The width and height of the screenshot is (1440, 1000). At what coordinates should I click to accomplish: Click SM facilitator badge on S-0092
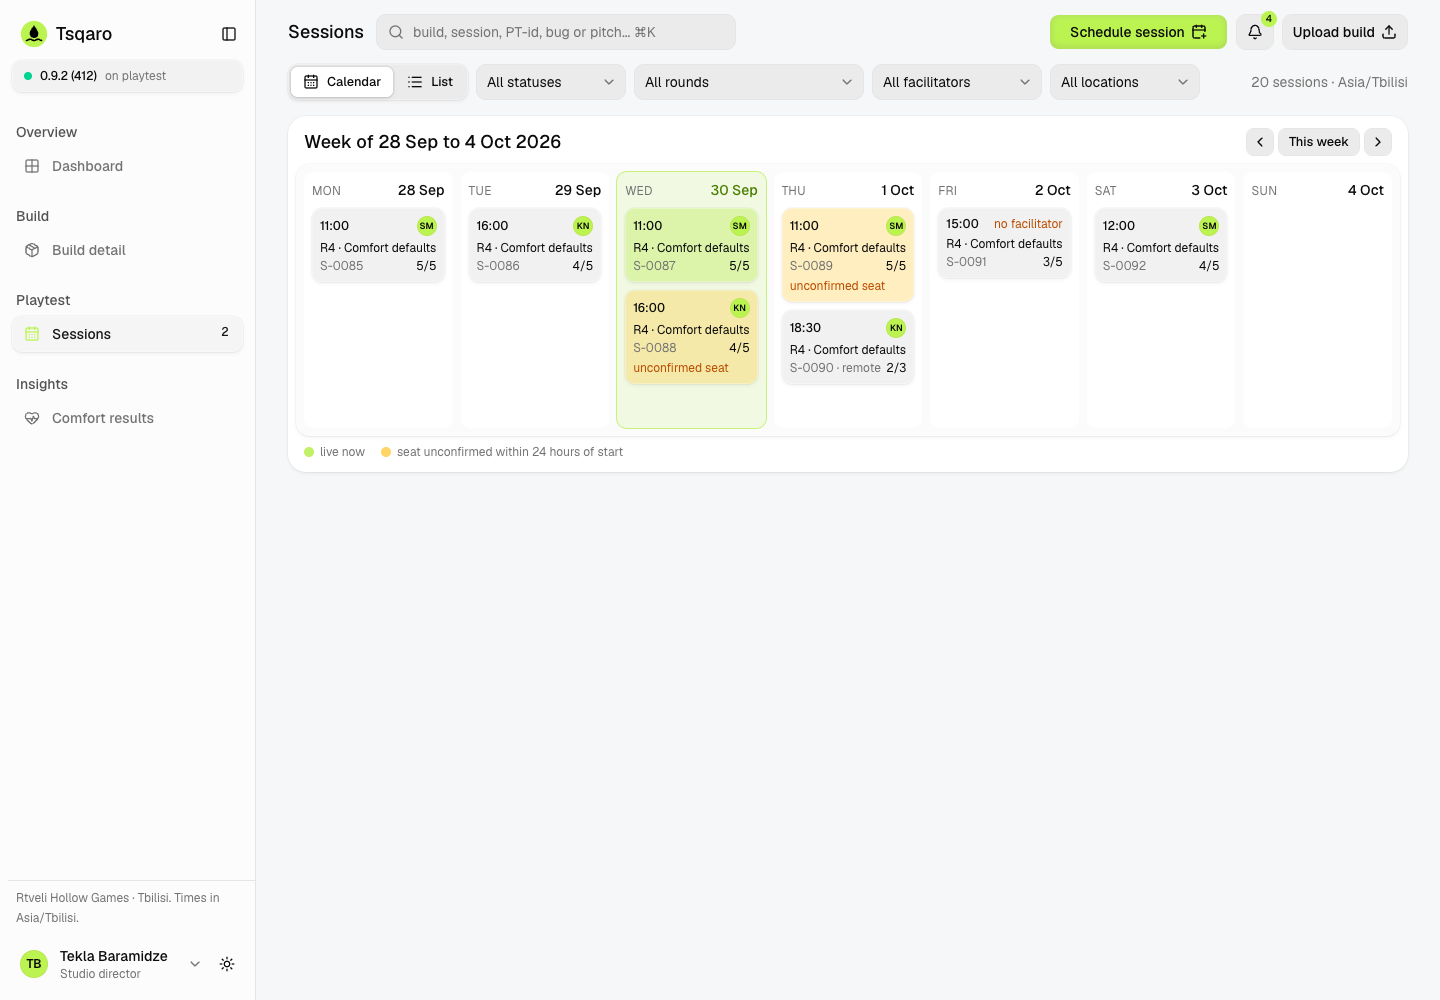pos(1209,226)
